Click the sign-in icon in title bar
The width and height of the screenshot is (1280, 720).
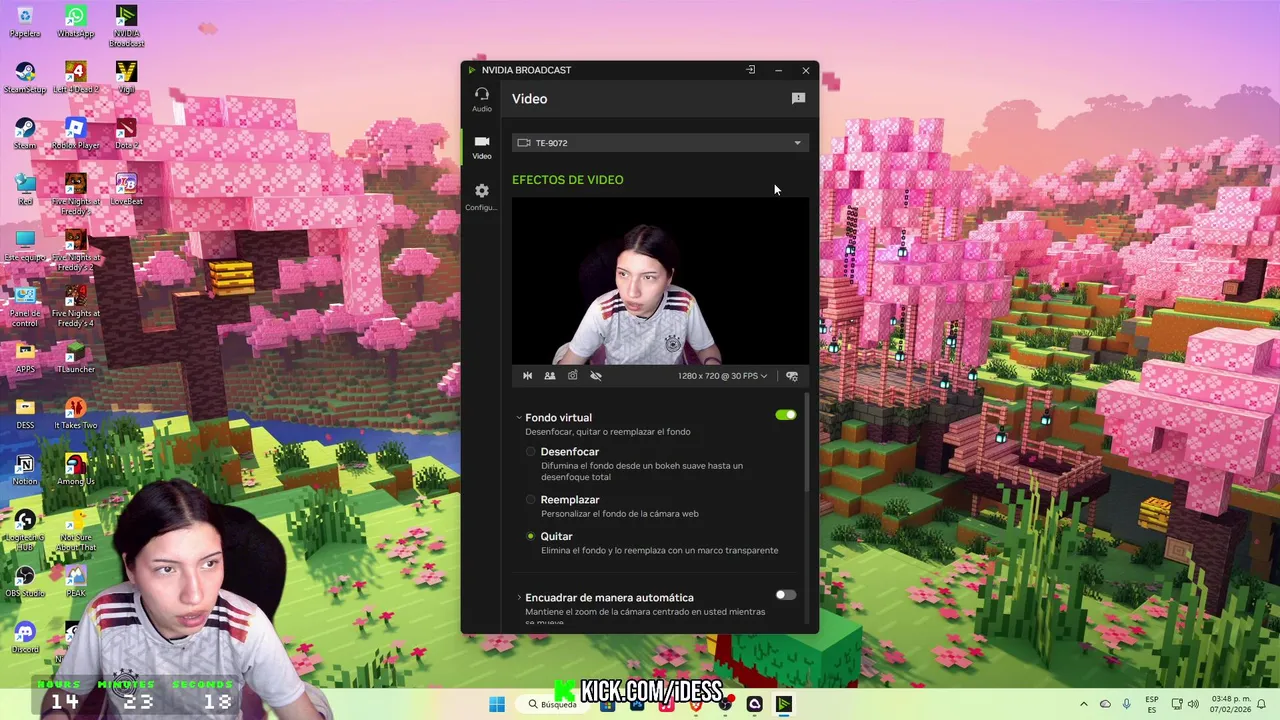coord(750,70)
